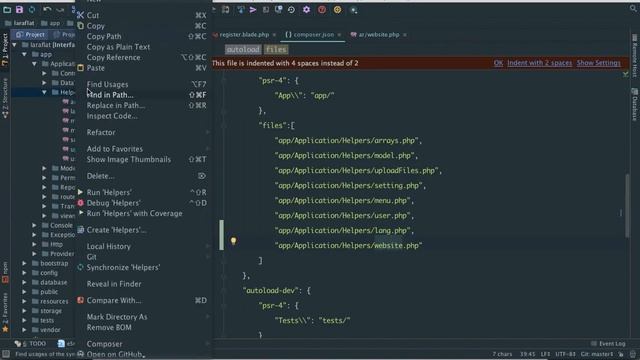Click the Redo arrow icon

60,9
